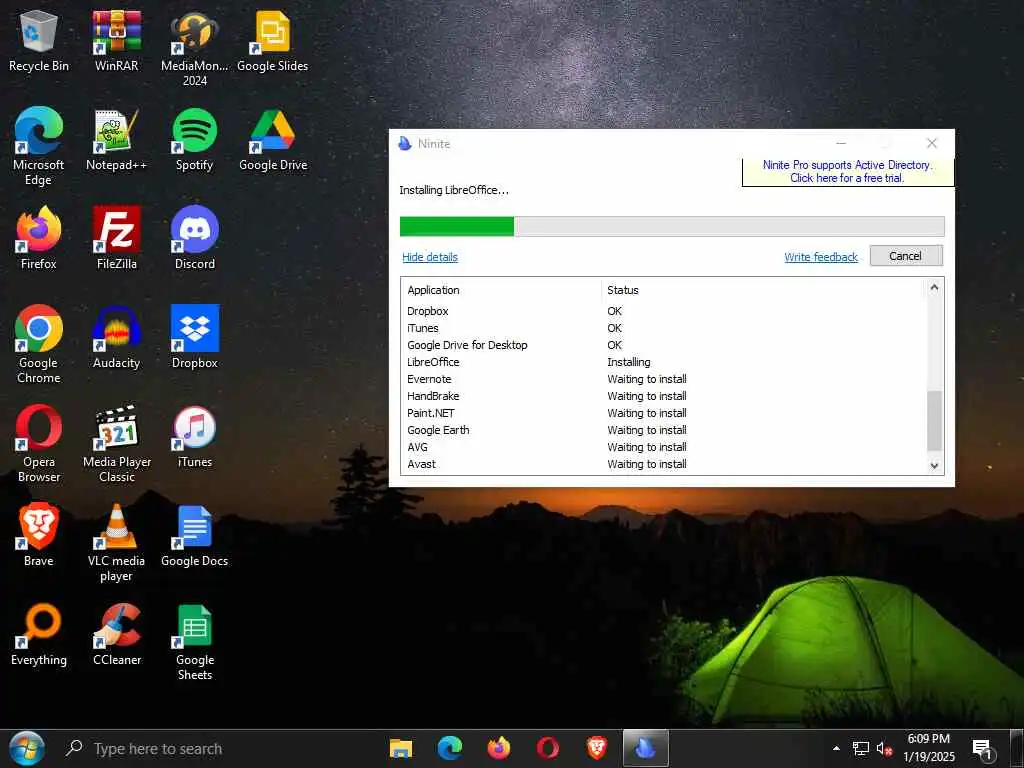Open Firefox from the taskbar

(x=499, y=748)
